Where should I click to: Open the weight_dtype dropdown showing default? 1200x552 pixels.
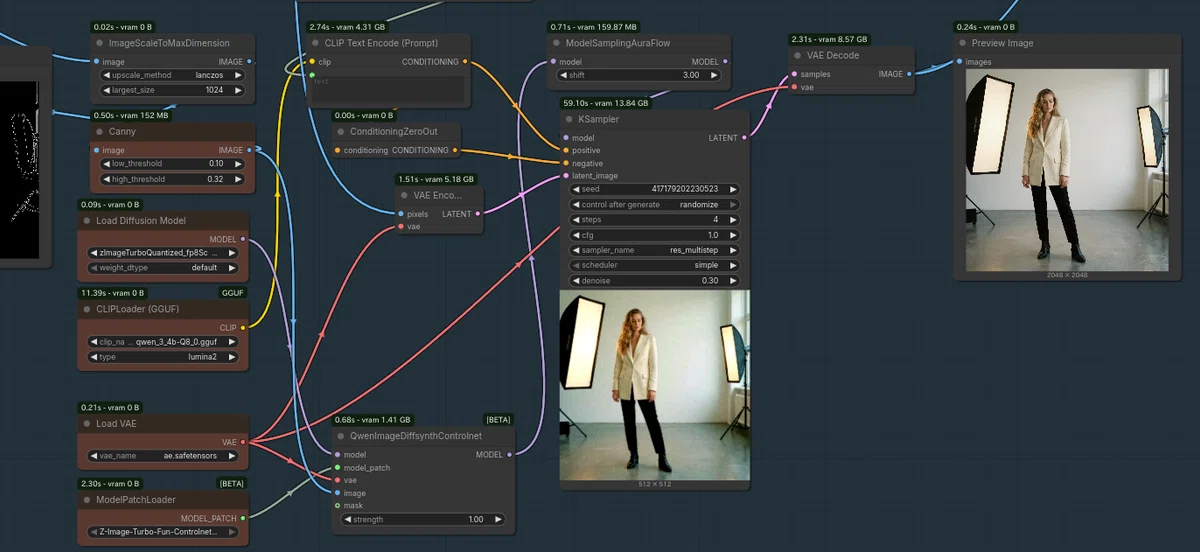pyautogui.click(x=164, y=268)
